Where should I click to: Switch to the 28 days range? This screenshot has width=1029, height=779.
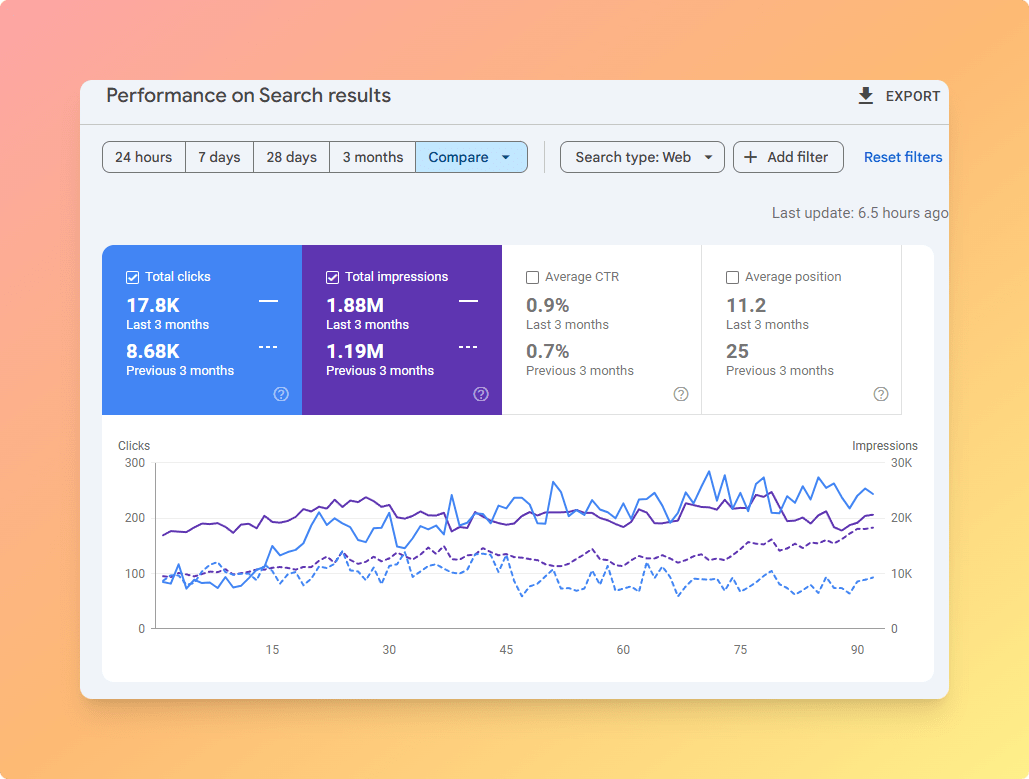click(x=291, y=157)
